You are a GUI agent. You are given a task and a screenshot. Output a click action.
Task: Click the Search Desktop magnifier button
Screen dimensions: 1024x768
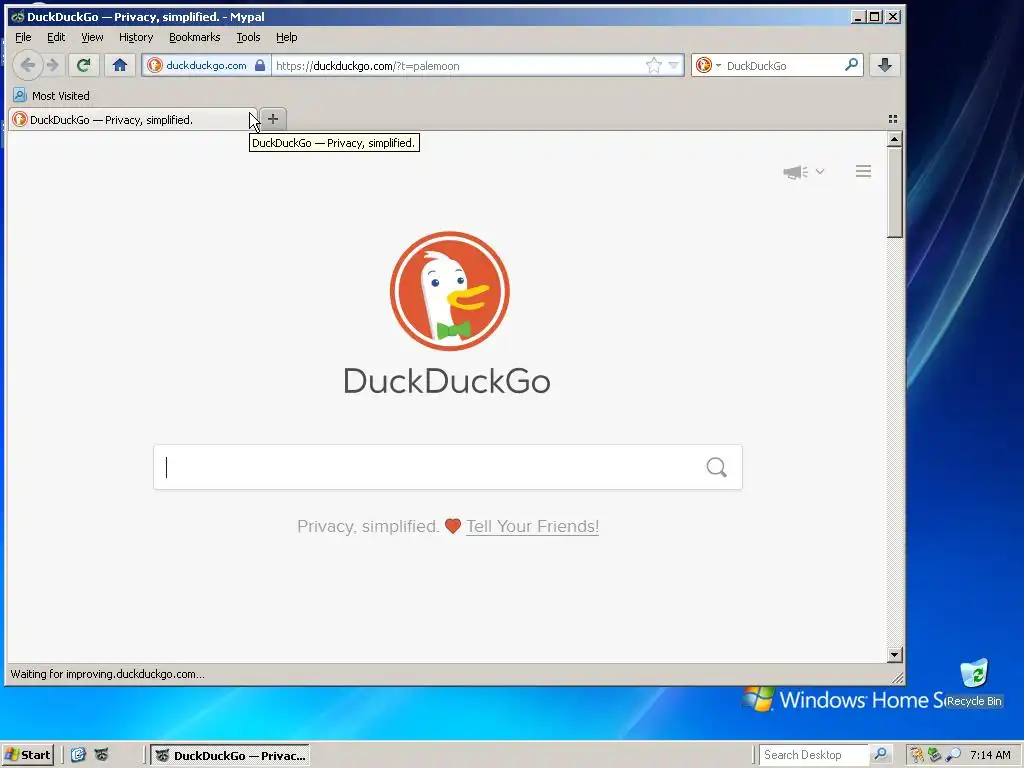click(880, 754)
